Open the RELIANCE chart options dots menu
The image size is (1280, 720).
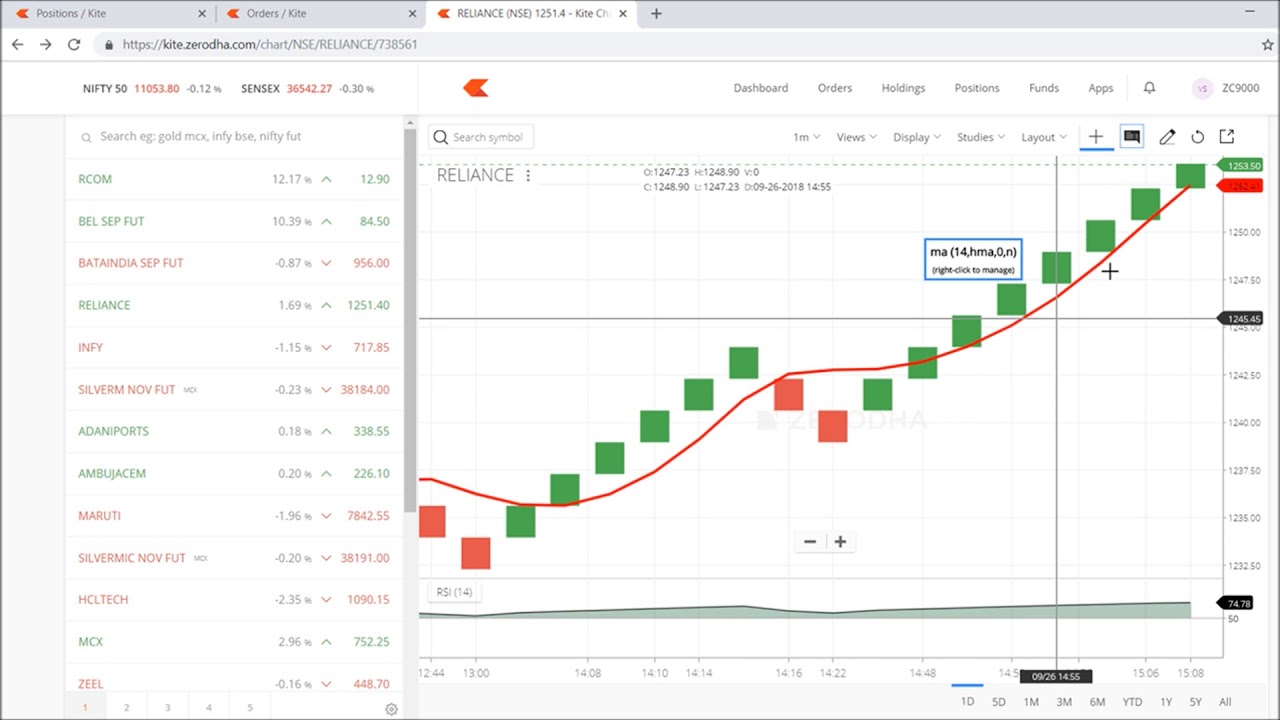[x=528, y=175]
